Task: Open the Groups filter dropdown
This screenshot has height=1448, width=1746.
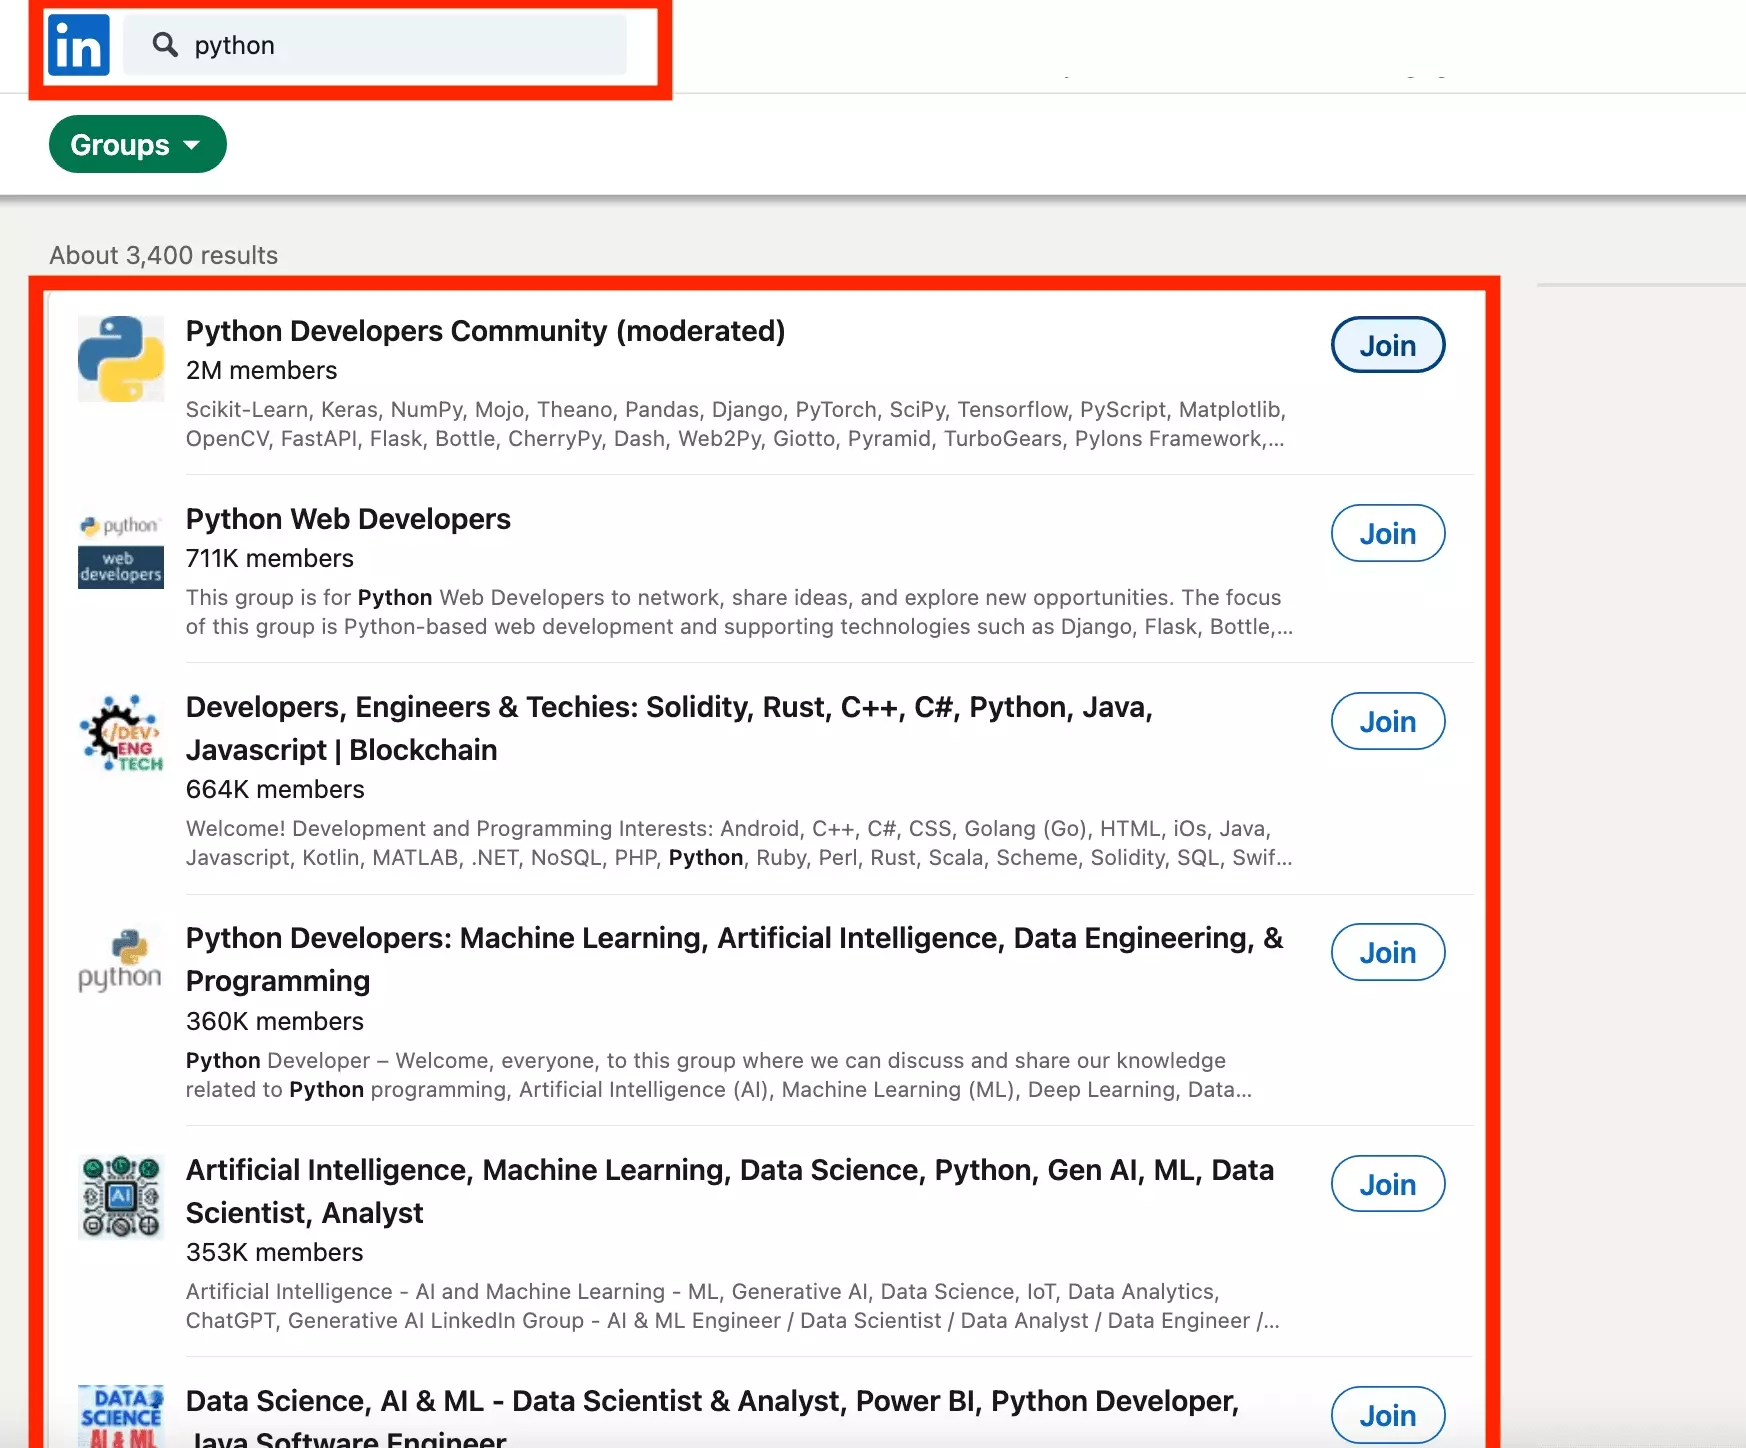Action: [137, 144]
